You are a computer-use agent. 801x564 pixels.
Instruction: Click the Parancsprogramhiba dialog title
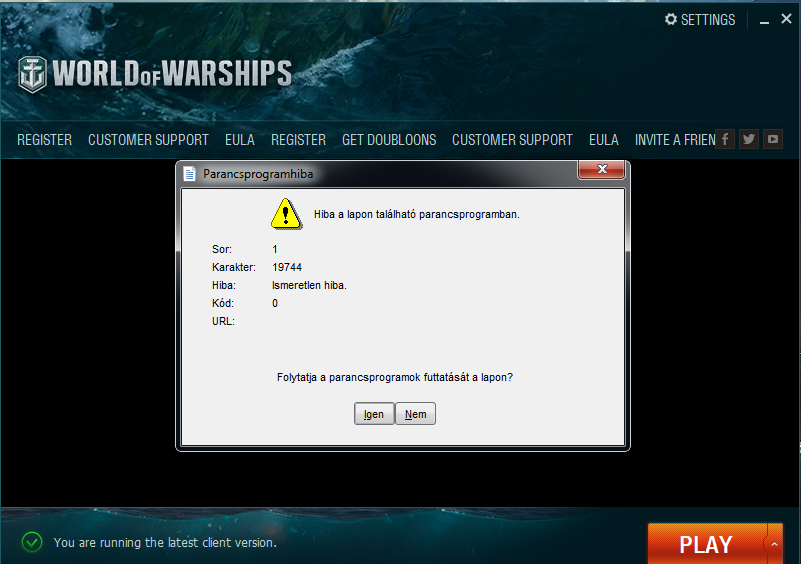(x=258, y=174)
